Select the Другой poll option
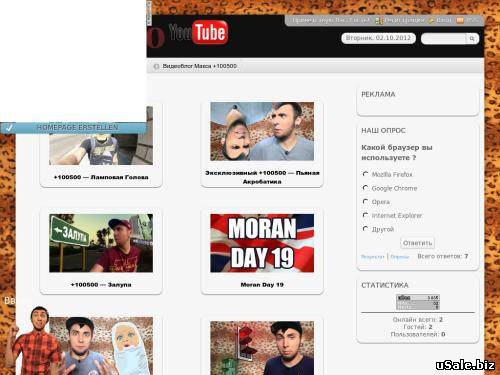Image resolution: width=500 pixels, height=375 pixels. coord(365,229)
